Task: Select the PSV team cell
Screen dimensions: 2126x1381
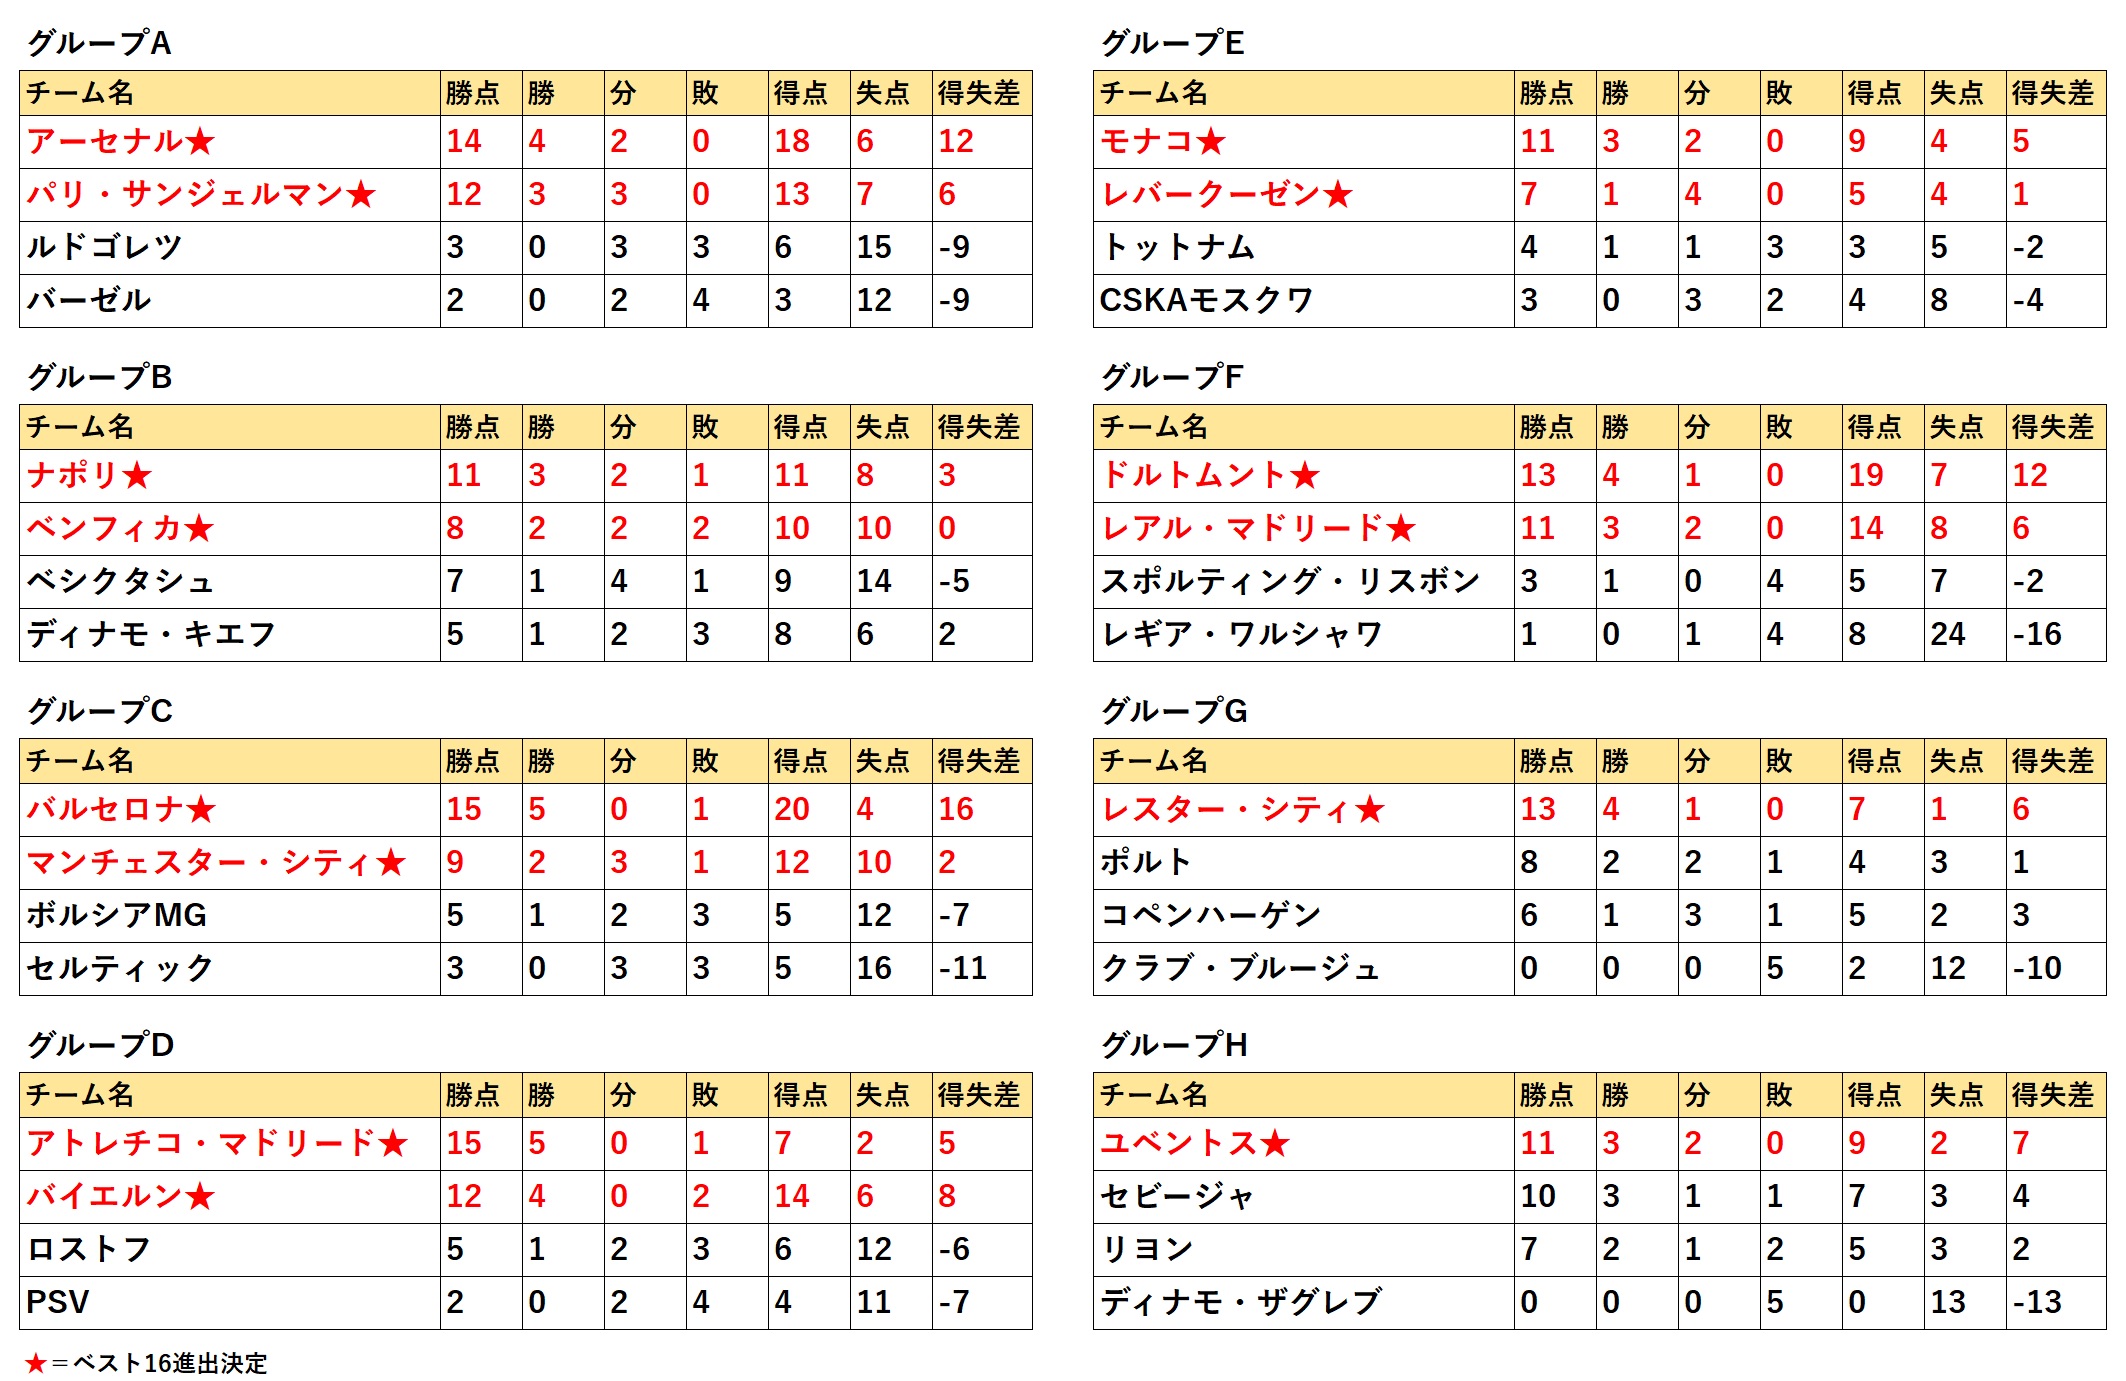Action: tap(230, 1302)
